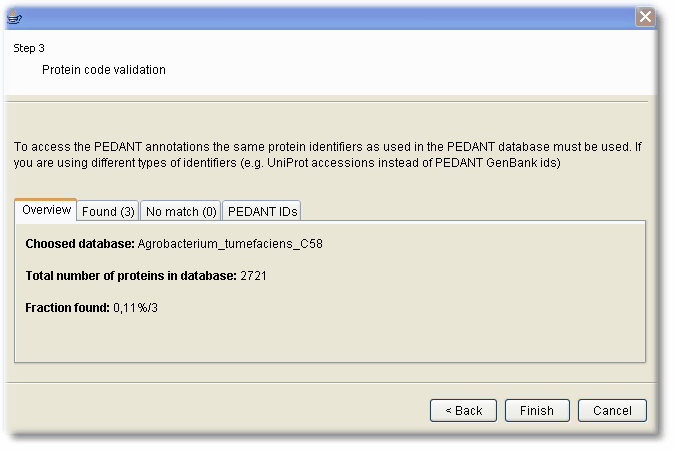Screen dimensions: 674x450
Task: Click the protein count value 2721
Action: click(253, 276)
